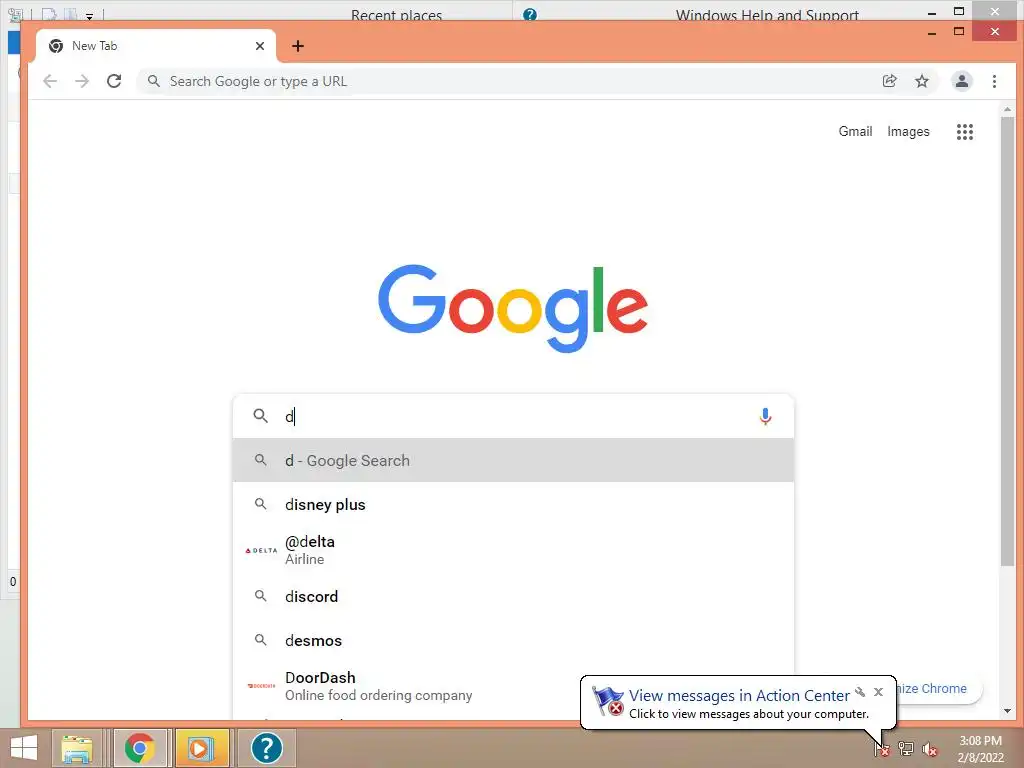The height and width of the screenshot is (768, 1024).
Task: Select the New Tab tab
Action: tap(155, 46)
